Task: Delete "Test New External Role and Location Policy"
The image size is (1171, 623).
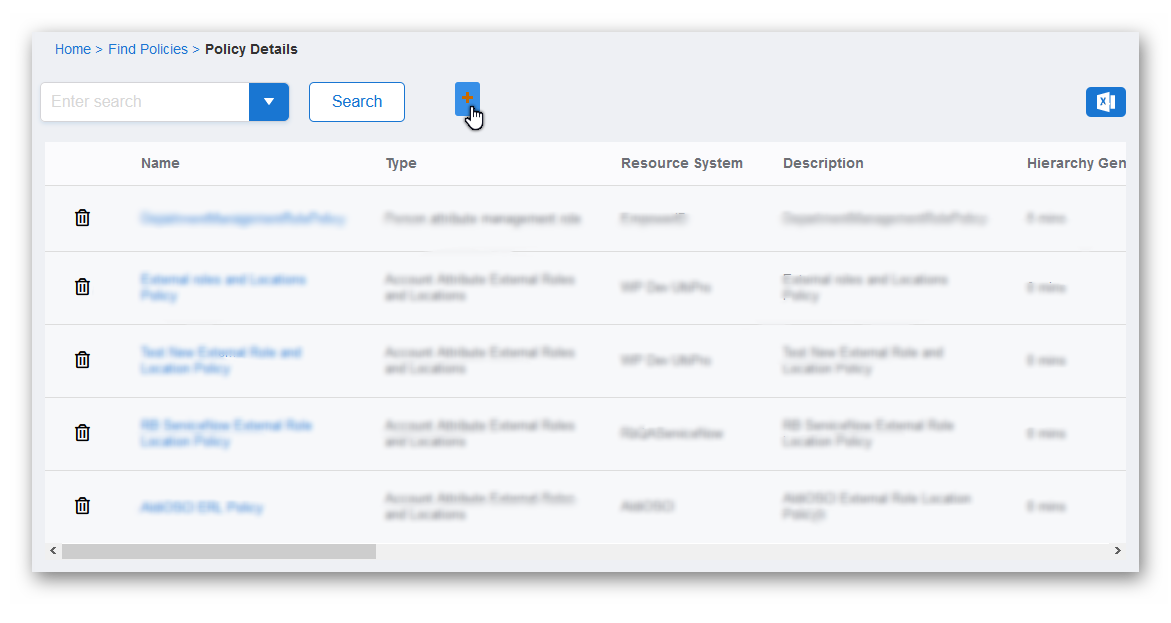Action: [82, 360]
